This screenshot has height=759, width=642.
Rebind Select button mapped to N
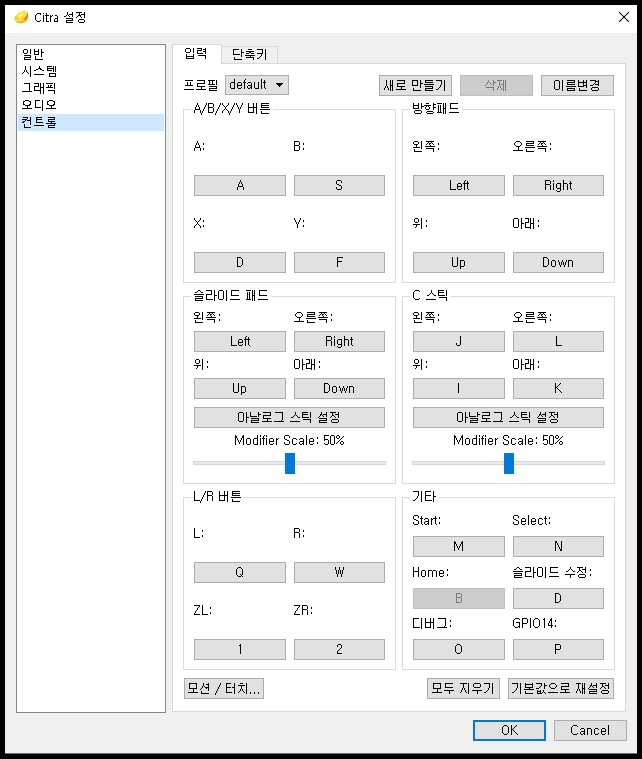(558, 546)
